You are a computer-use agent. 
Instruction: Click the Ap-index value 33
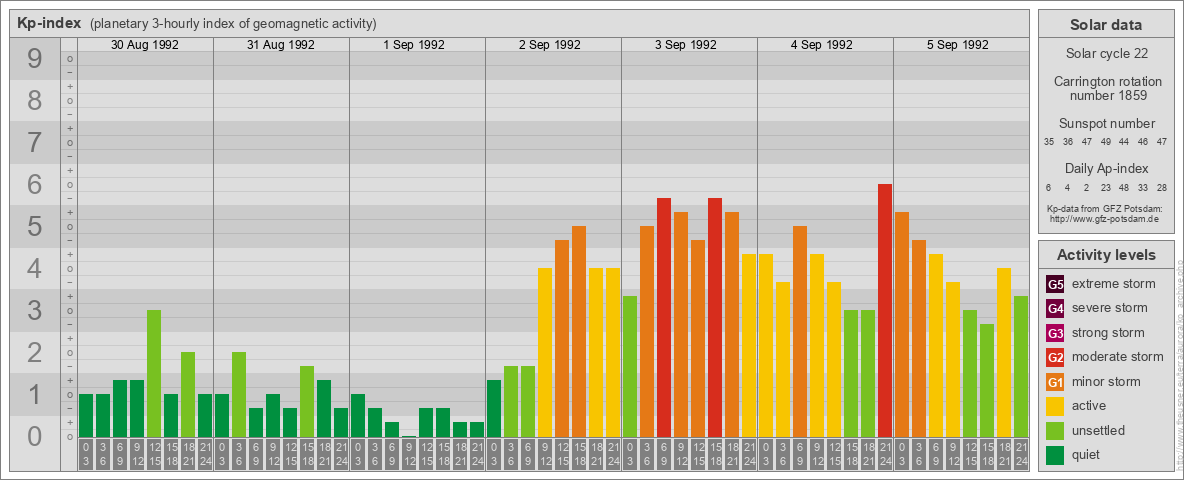[x=1143, y=187]
